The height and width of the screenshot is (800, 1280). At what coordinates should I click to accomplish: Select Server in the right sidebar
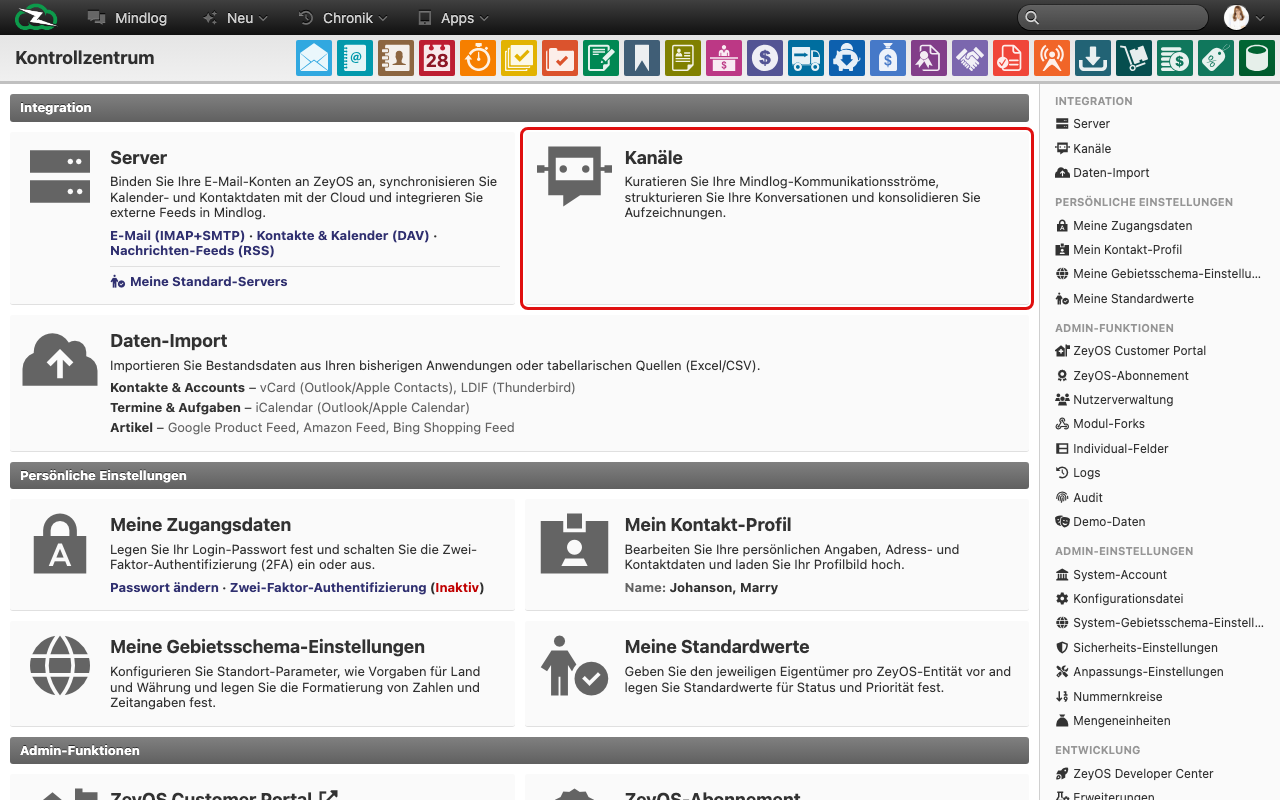click(x=1083, y=124)
